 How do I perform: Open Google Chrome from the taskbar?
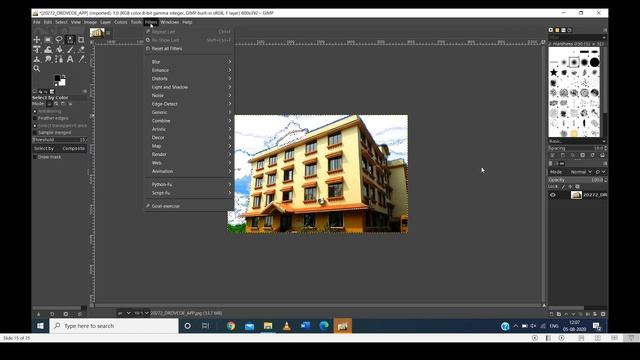click(x=231, y=326)
